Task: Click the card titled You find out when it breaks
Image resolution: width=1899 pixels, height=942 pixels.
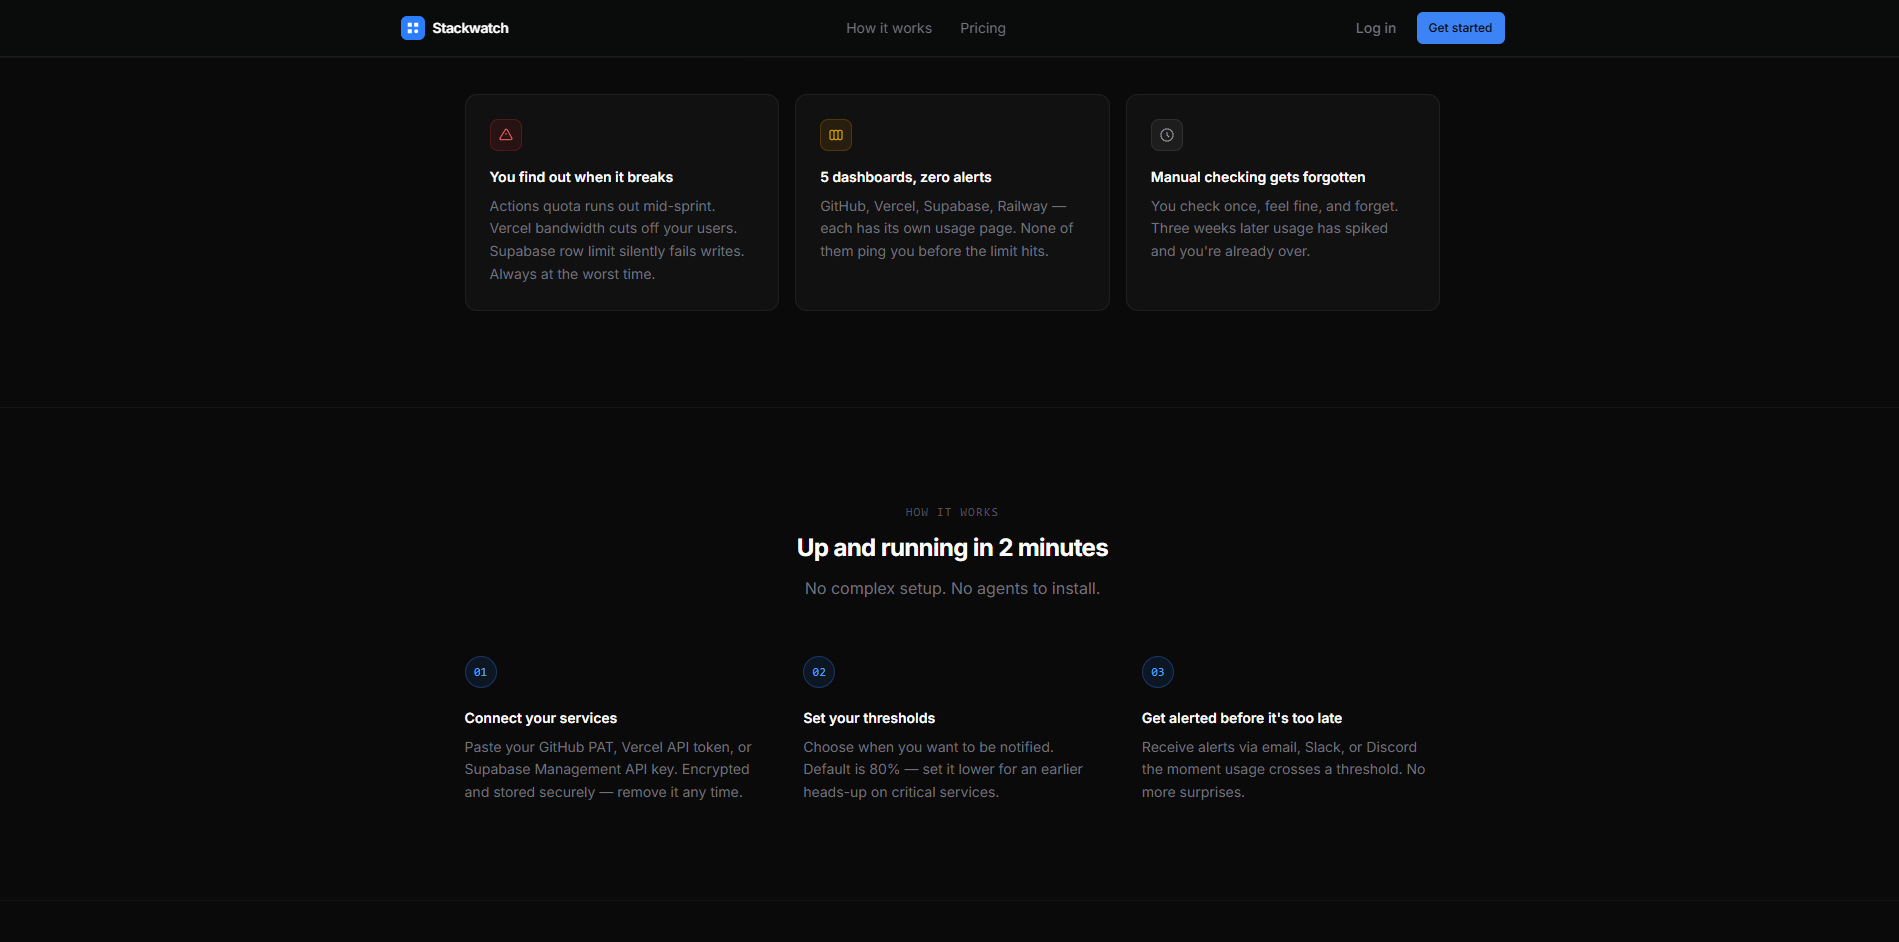Action: (x=621, y=201)
